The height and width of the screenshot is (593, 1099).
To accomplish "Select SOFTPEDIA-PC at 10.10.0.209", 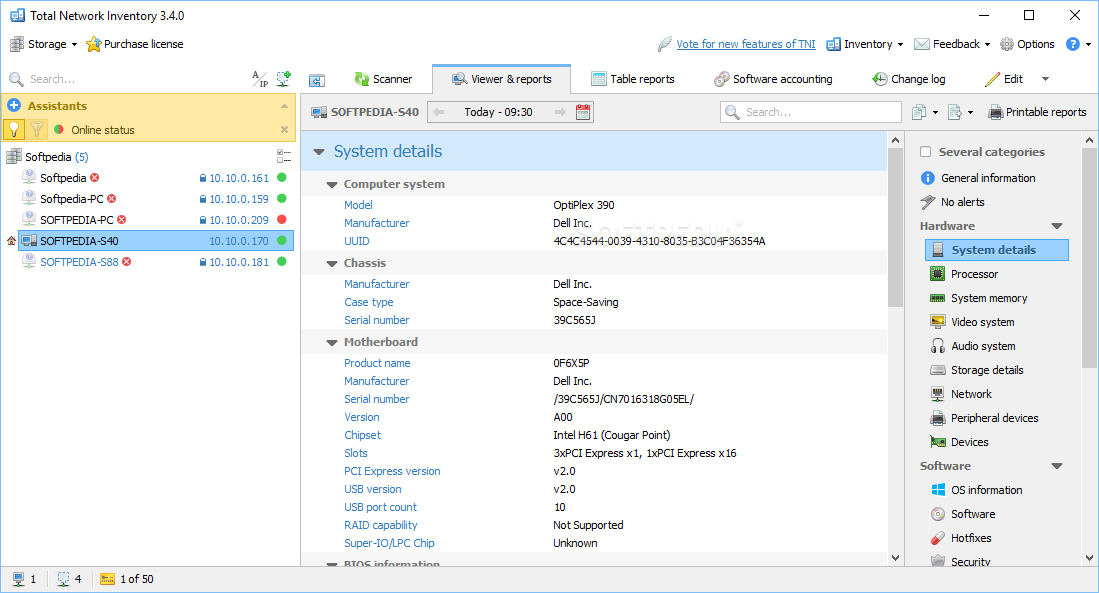I will [156, 220].
